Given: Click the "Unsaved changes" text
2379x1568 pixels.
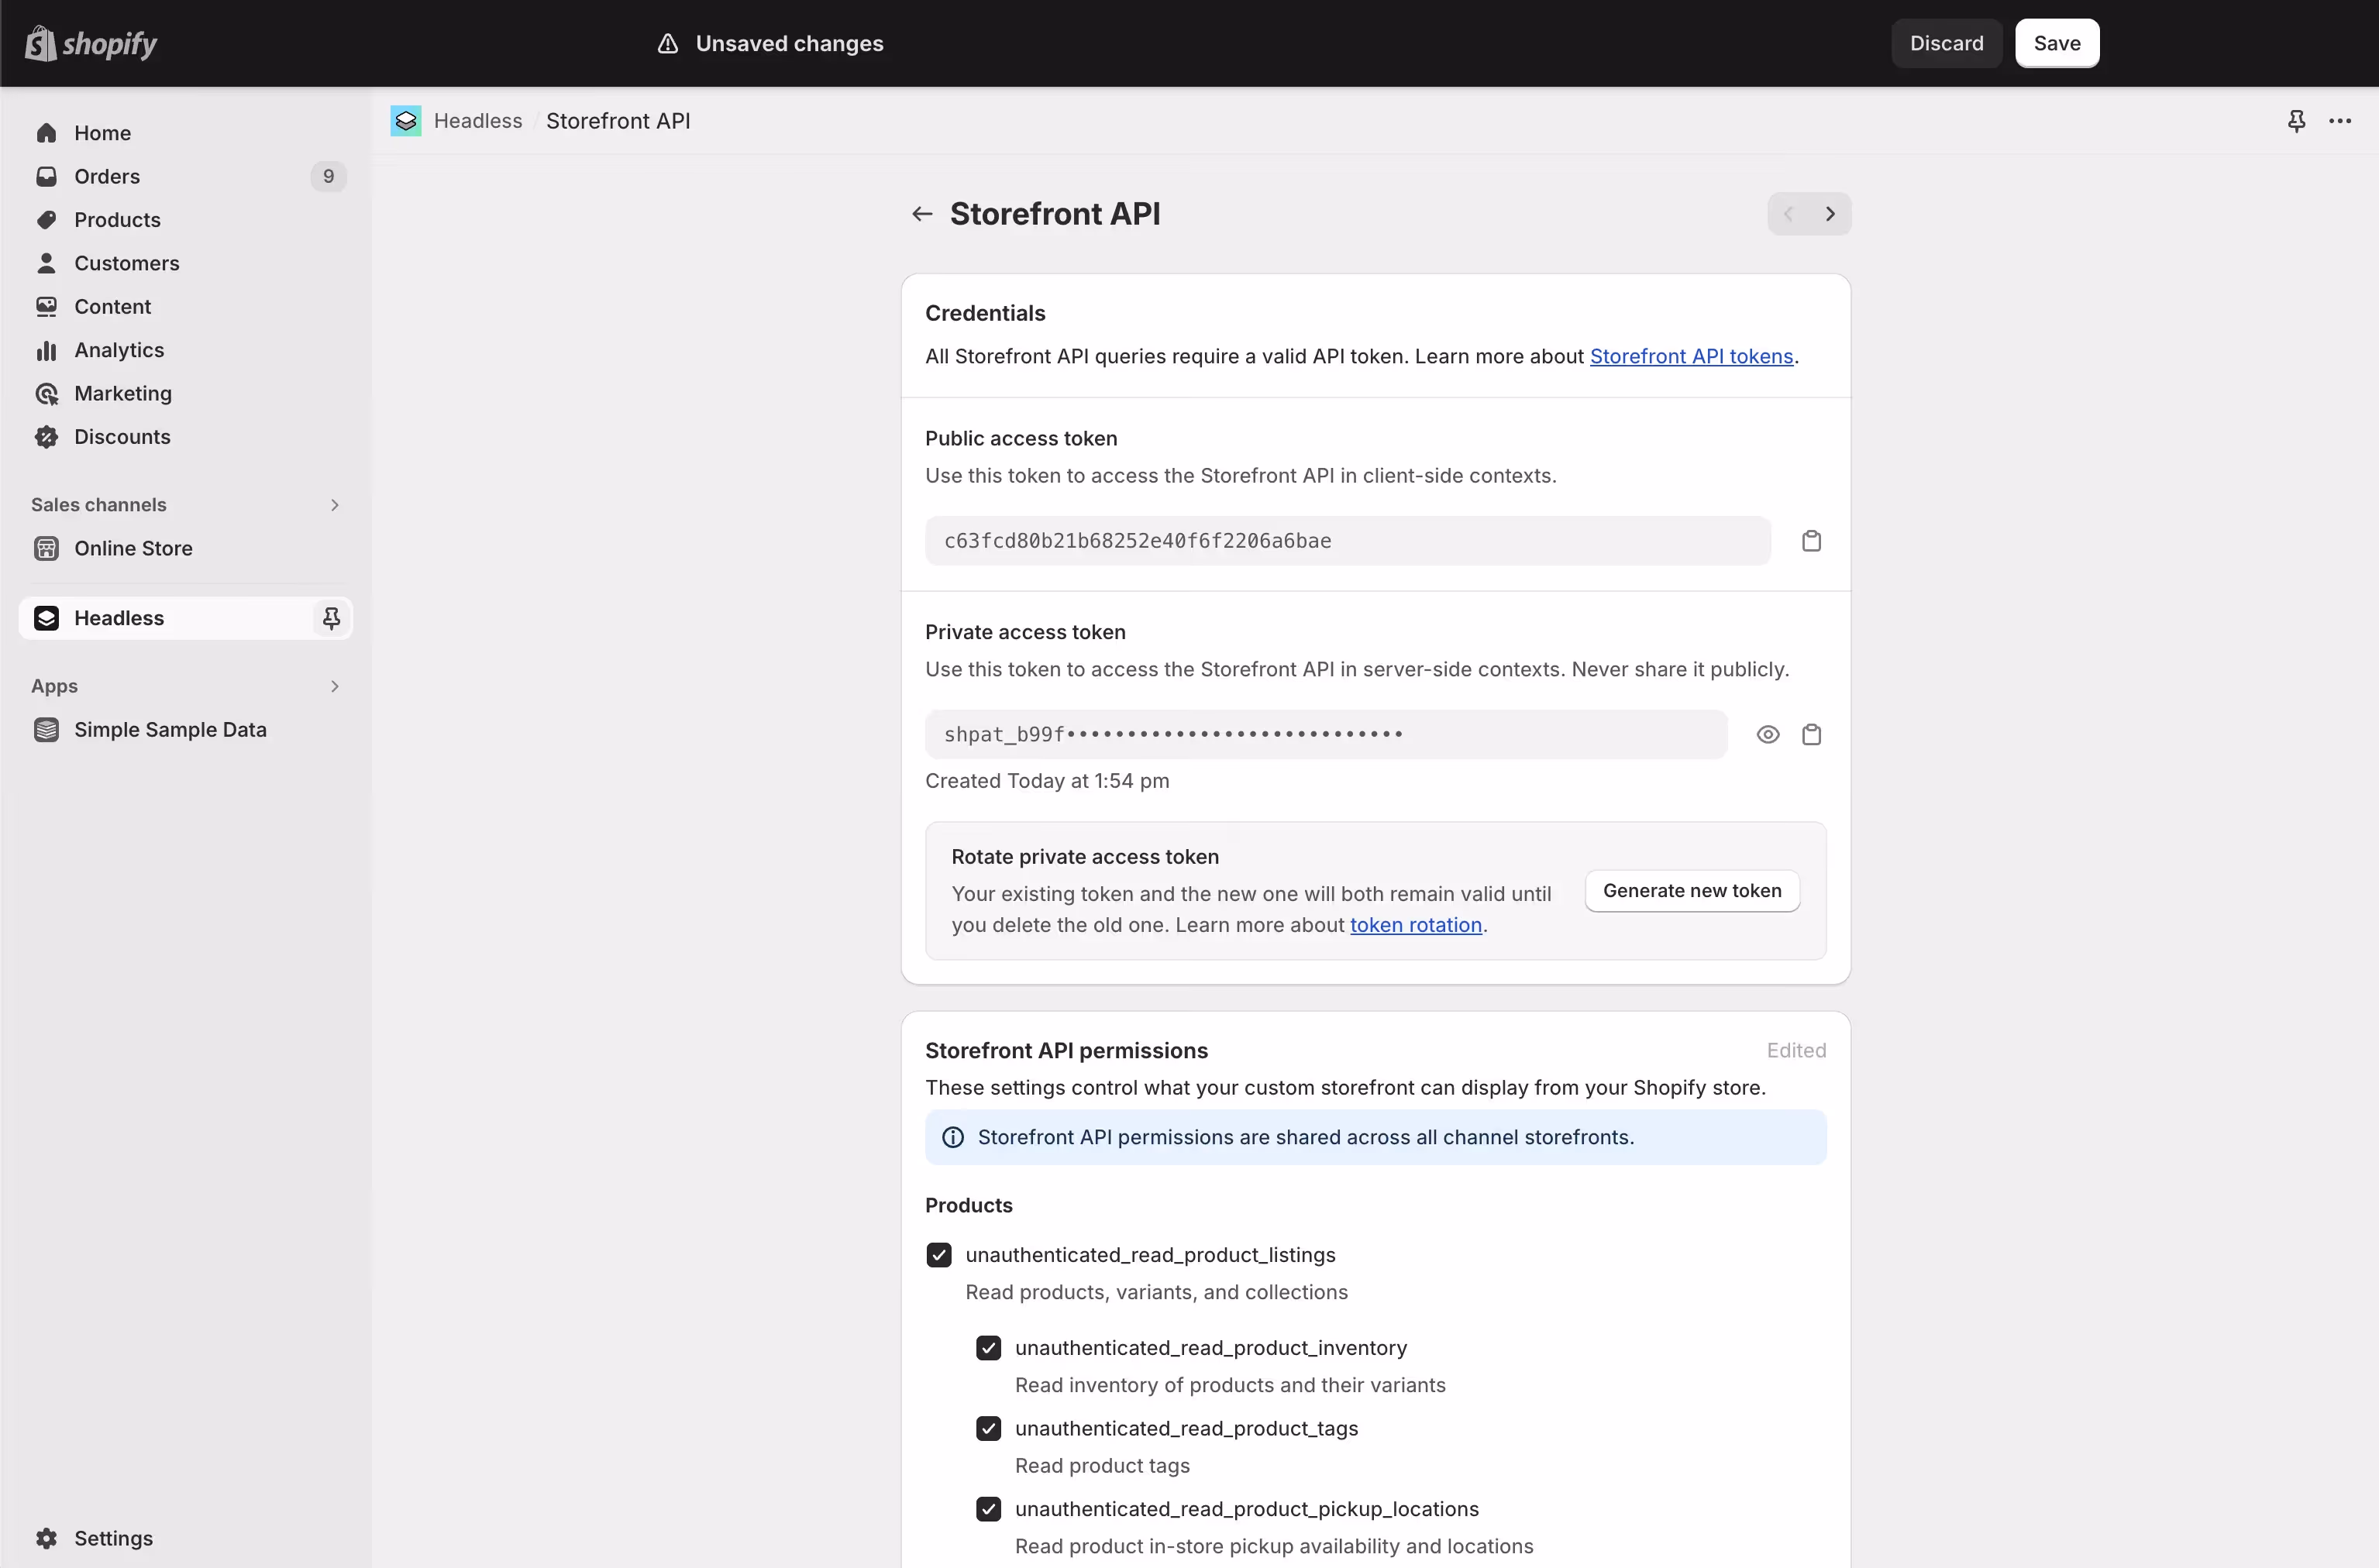Looking at the screenshot, I should (789, 43).
